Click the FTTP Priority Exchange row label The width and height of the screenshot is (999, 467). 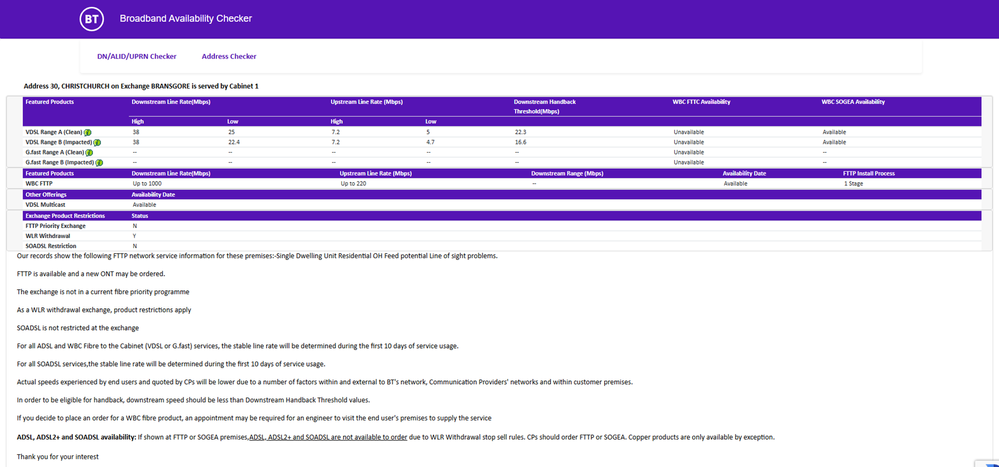click(55, 226)
